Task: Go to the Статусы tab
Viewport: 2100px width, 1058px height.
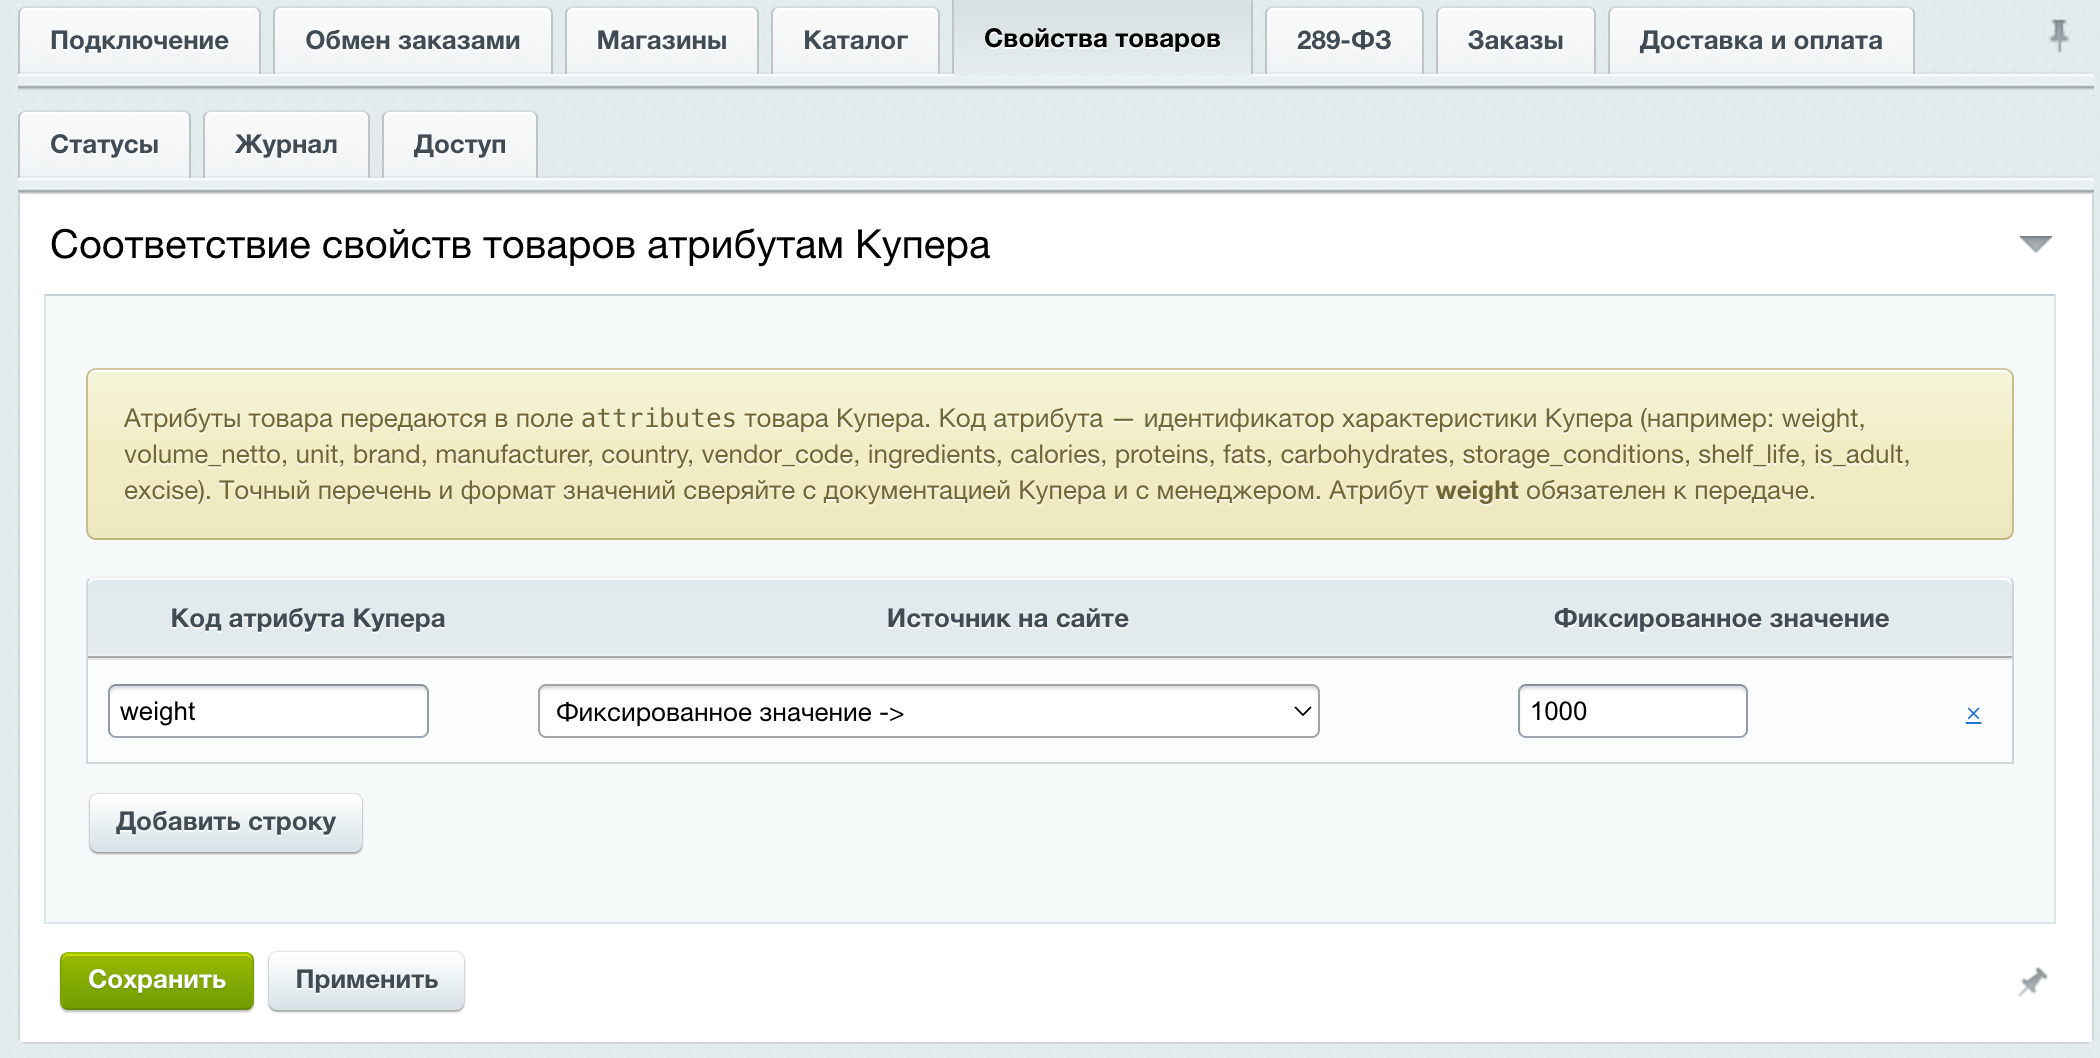Action: coord(104,144)
